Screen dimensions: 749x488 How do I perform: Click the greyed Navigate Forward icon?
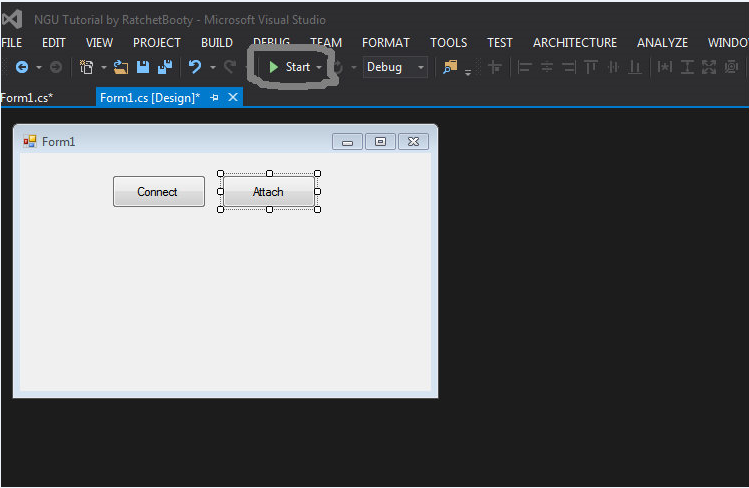[x=56, y=67]
